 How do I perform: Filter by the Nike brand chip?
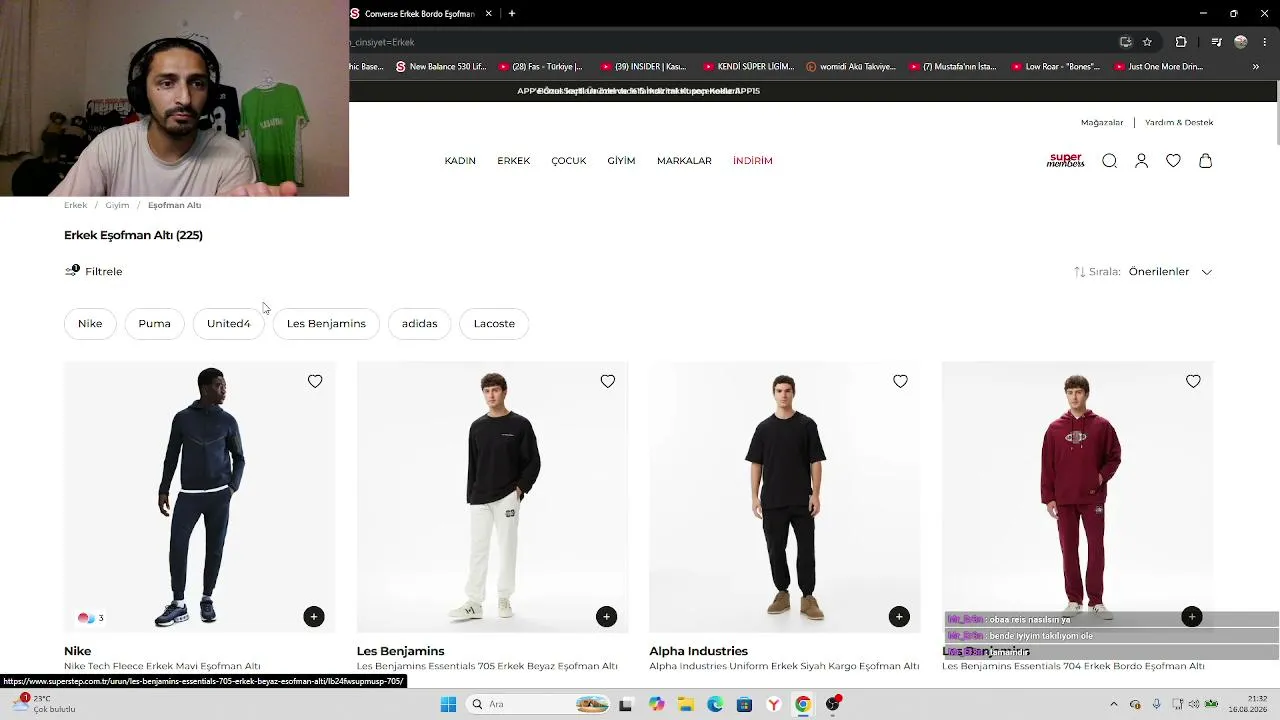pos(90,324)
